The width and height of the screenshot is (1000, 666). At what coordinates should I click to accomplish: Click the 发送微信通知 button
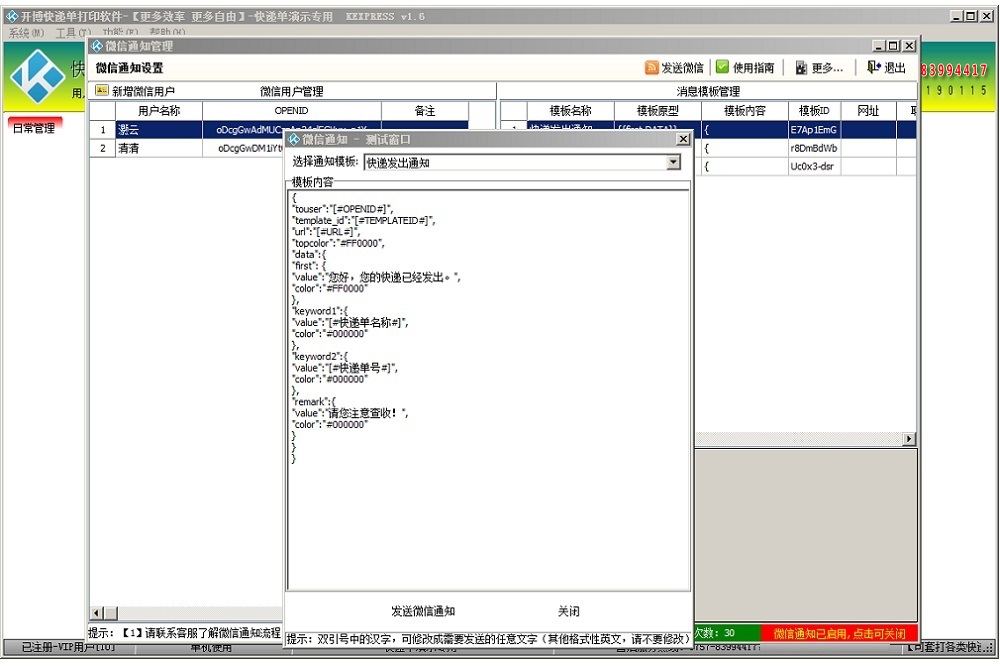coord(423,611)
